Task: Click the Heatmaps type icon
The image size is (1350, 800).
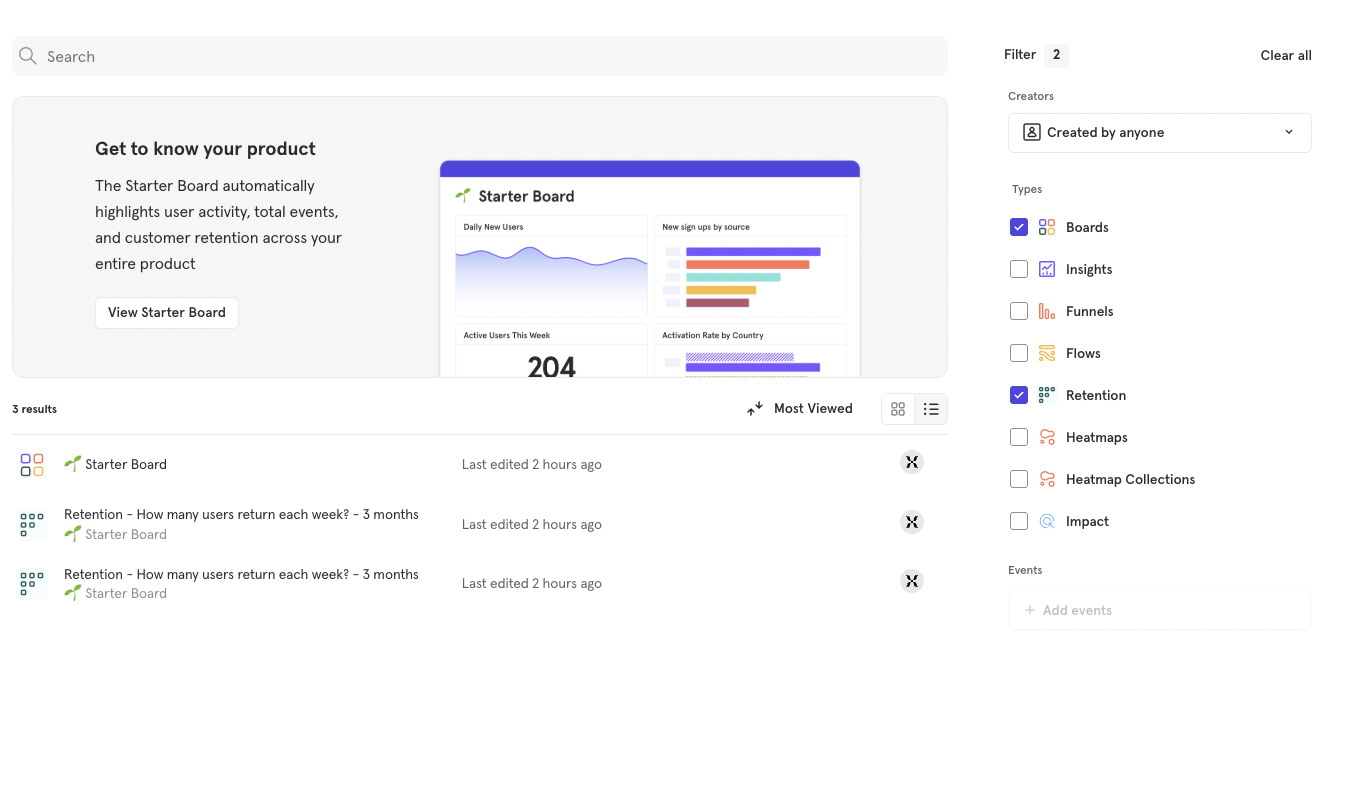Action: pos(1047,437)
